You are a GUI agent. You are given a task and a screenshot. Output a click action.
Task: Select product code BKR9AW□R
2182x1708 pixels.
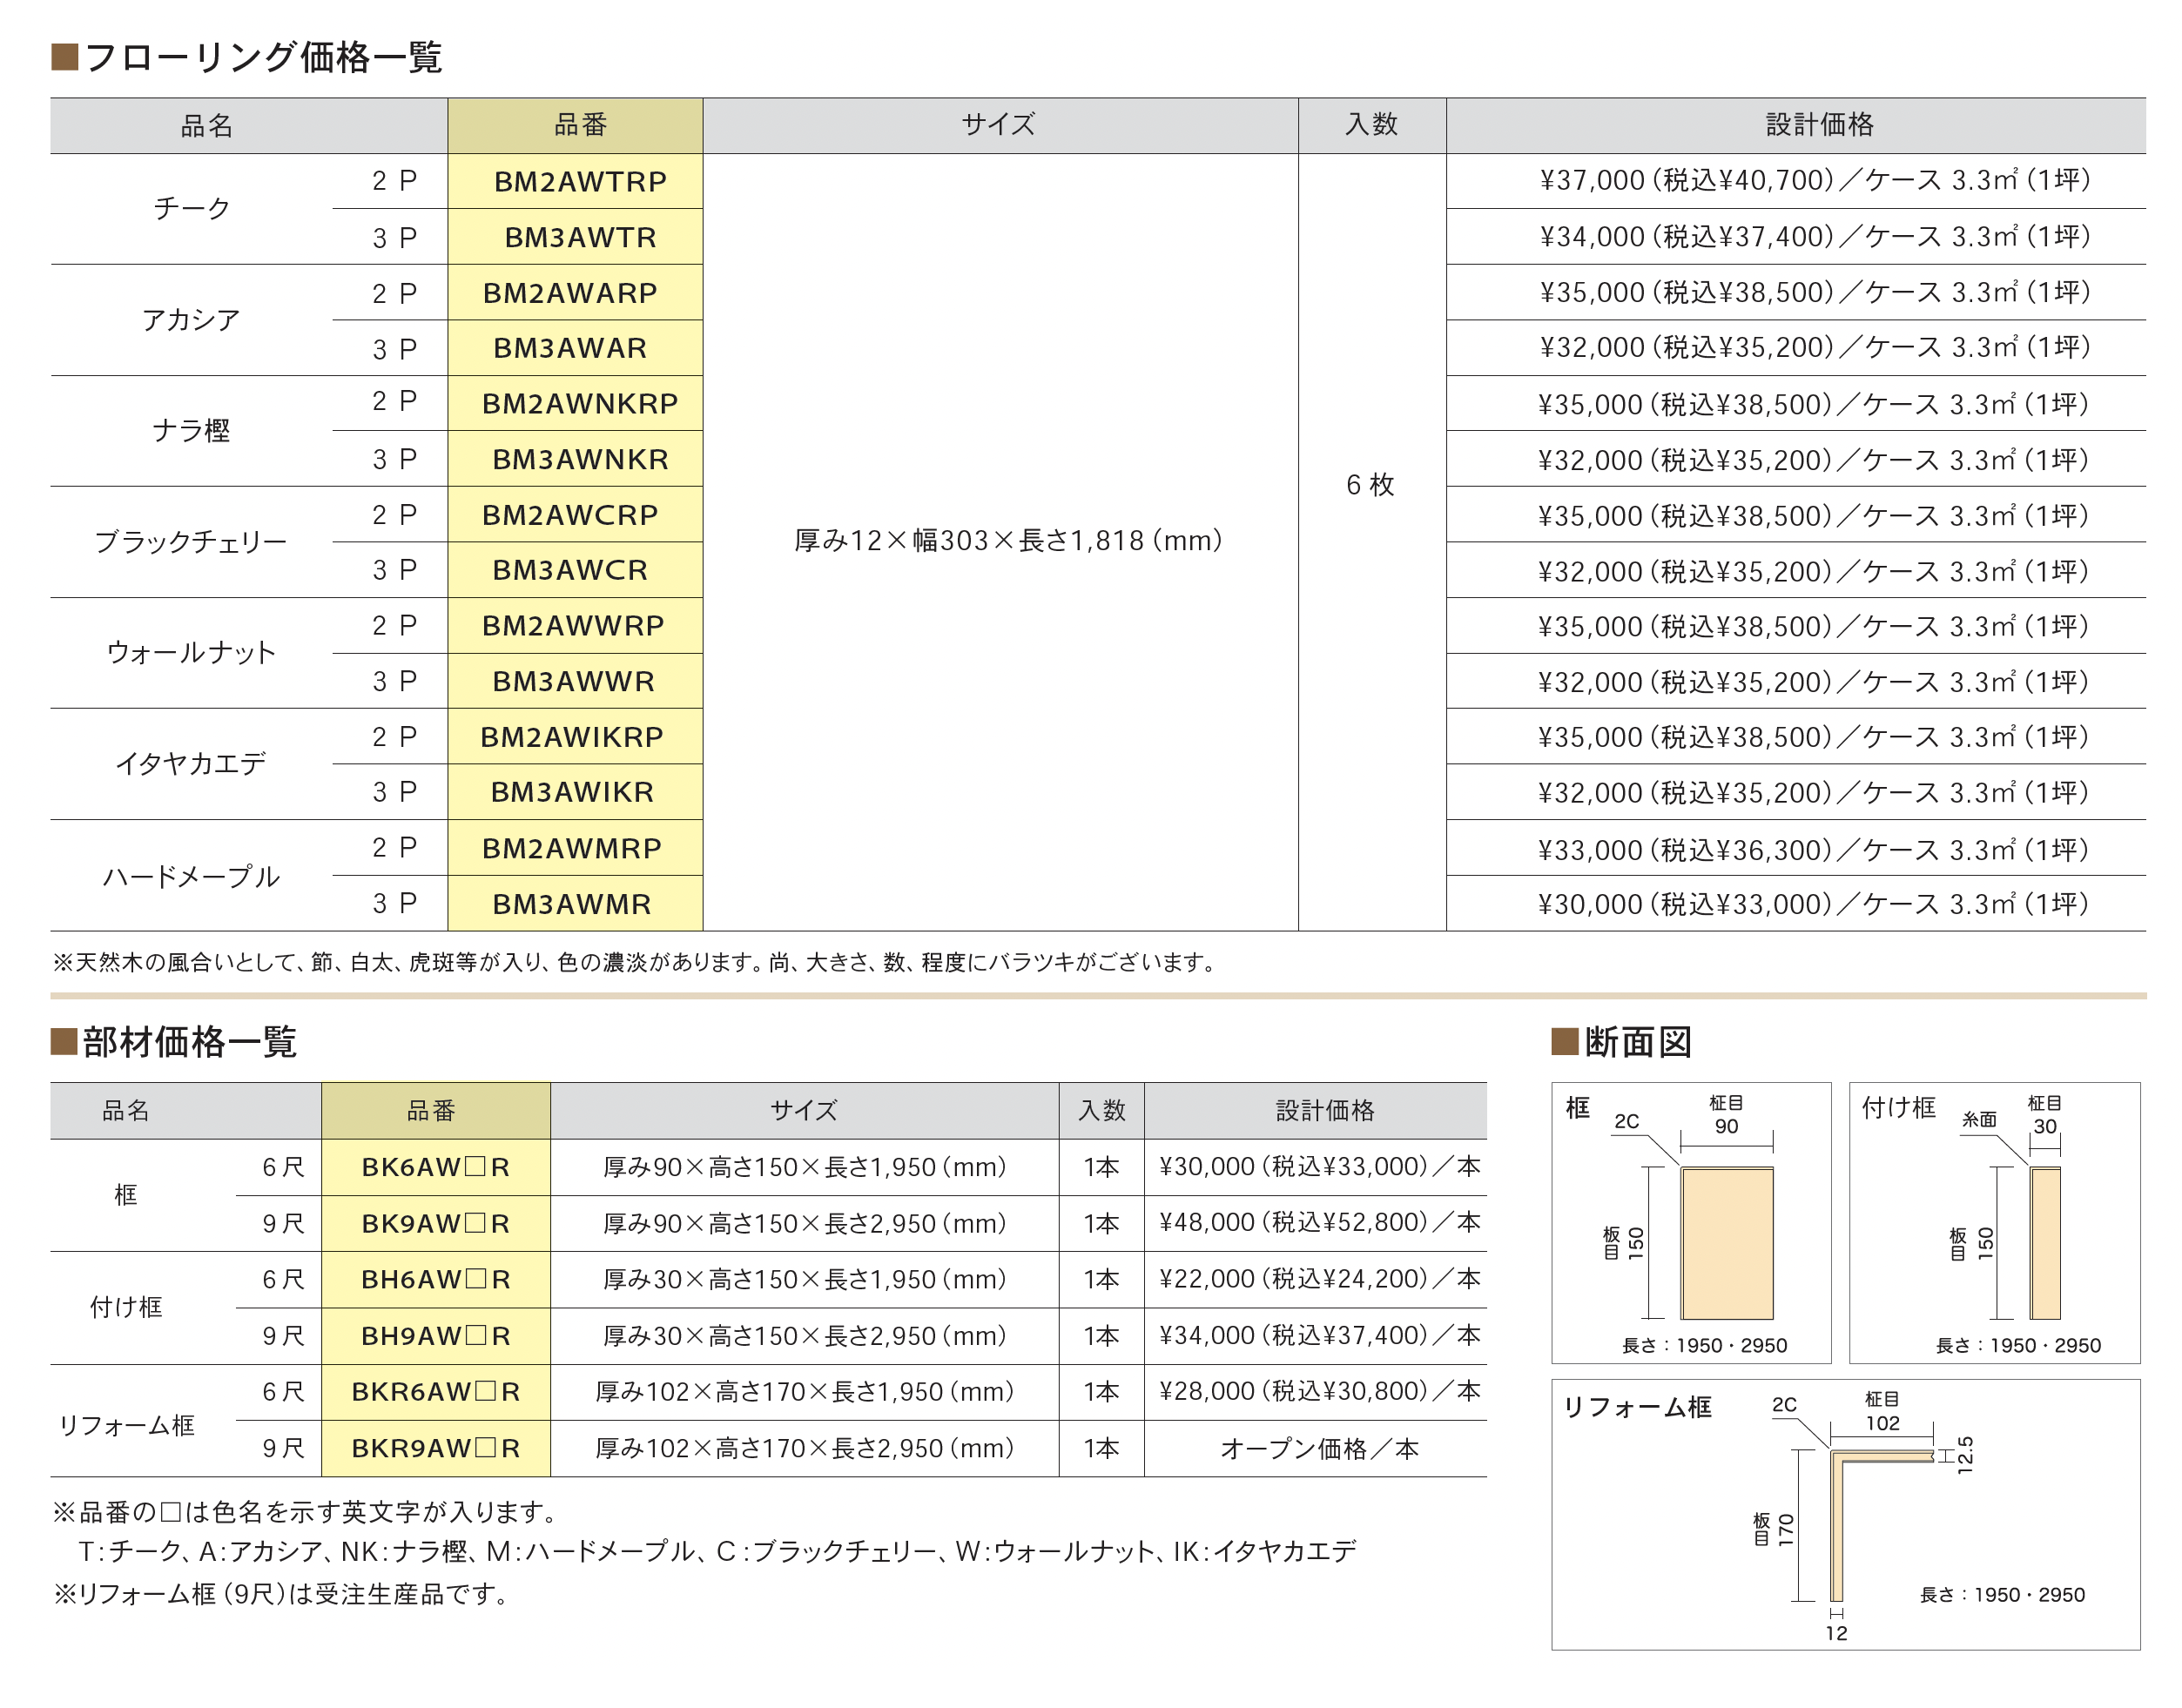pos(435,1449)
